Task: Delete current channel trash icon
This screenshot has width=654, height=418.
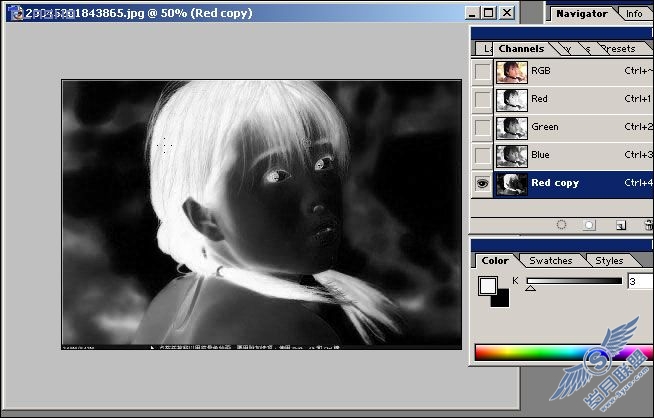Action: [649, 225]
